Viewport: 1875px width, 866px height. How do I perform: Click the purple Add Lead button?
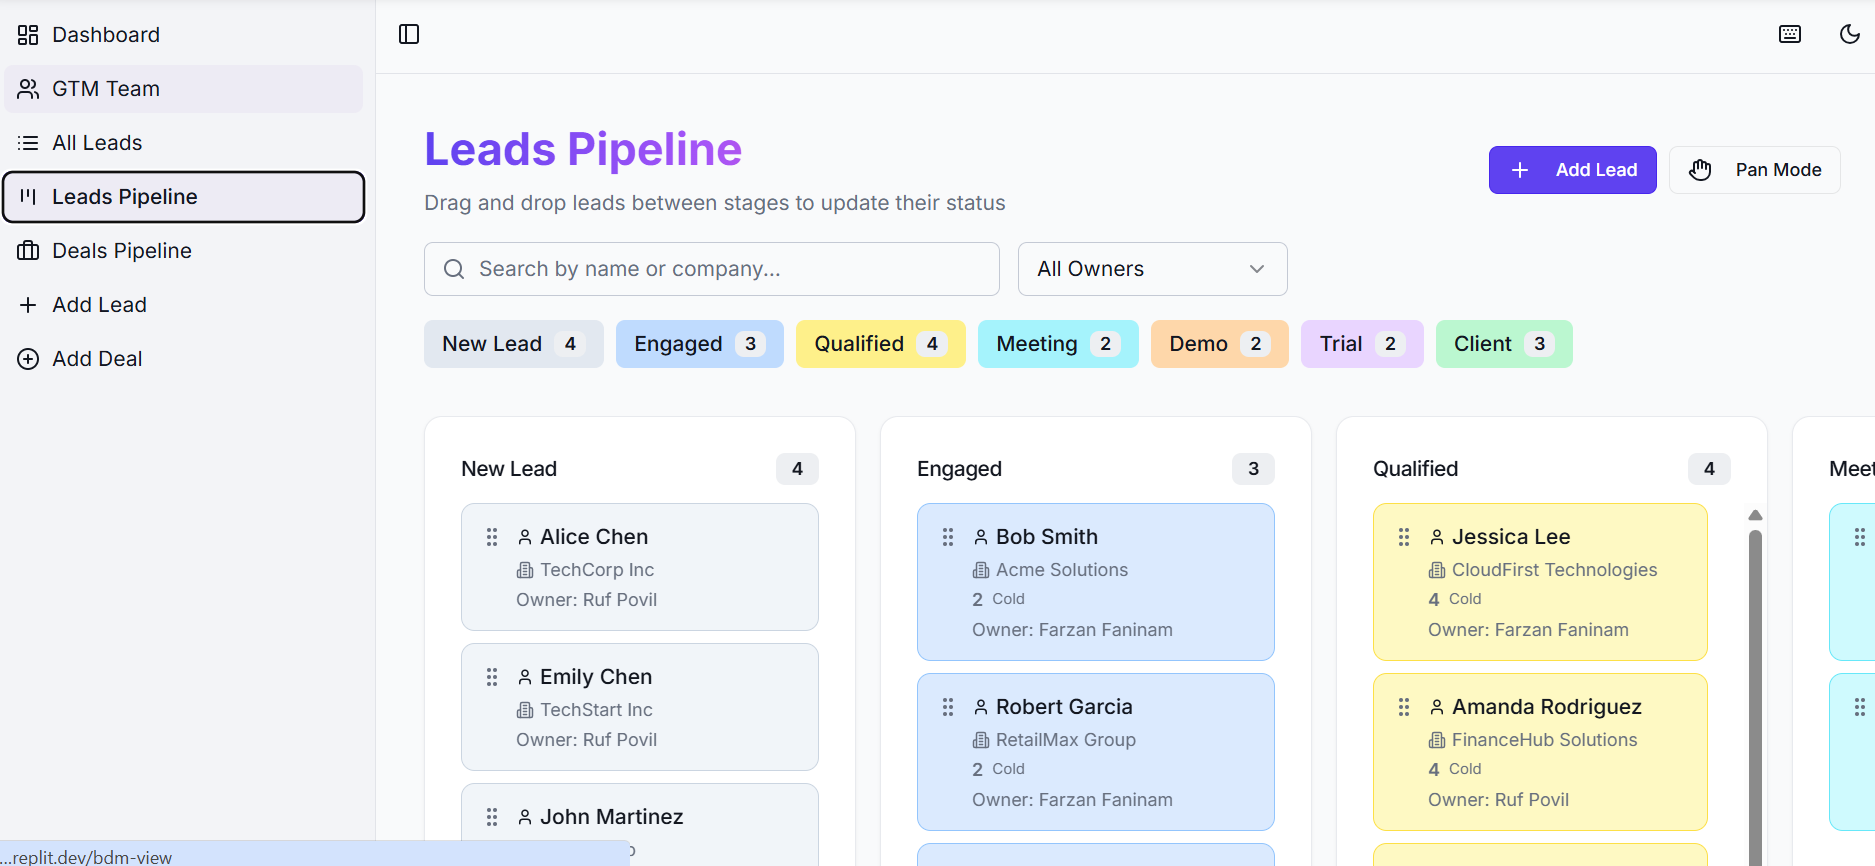[1572, 170]
